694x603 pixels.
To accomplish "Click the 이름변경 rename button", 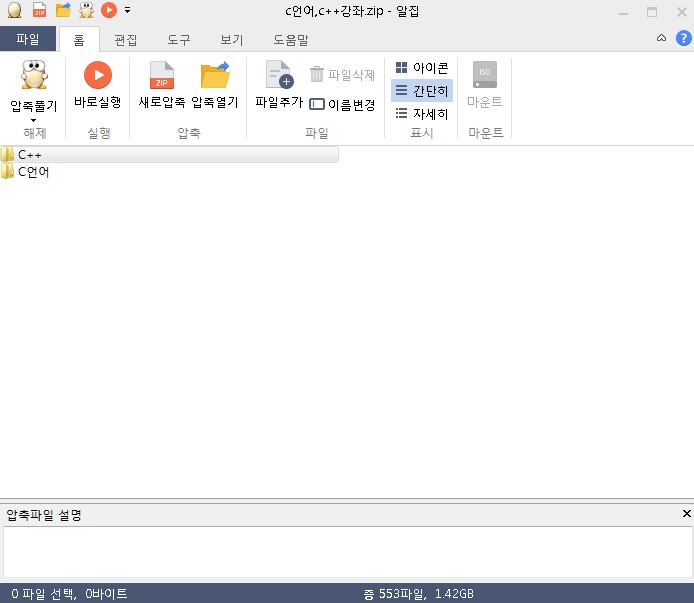I will [x=342, y=104].
